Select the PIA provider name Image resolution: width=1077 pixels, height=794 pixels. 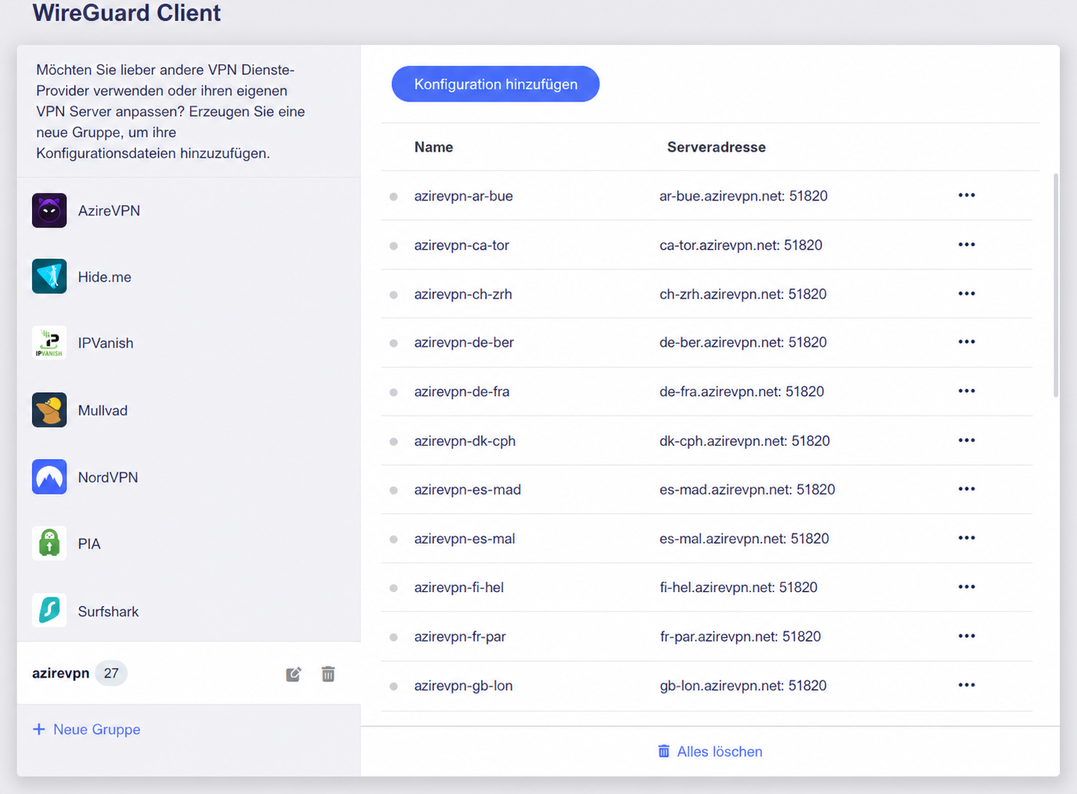coord(89,544)
